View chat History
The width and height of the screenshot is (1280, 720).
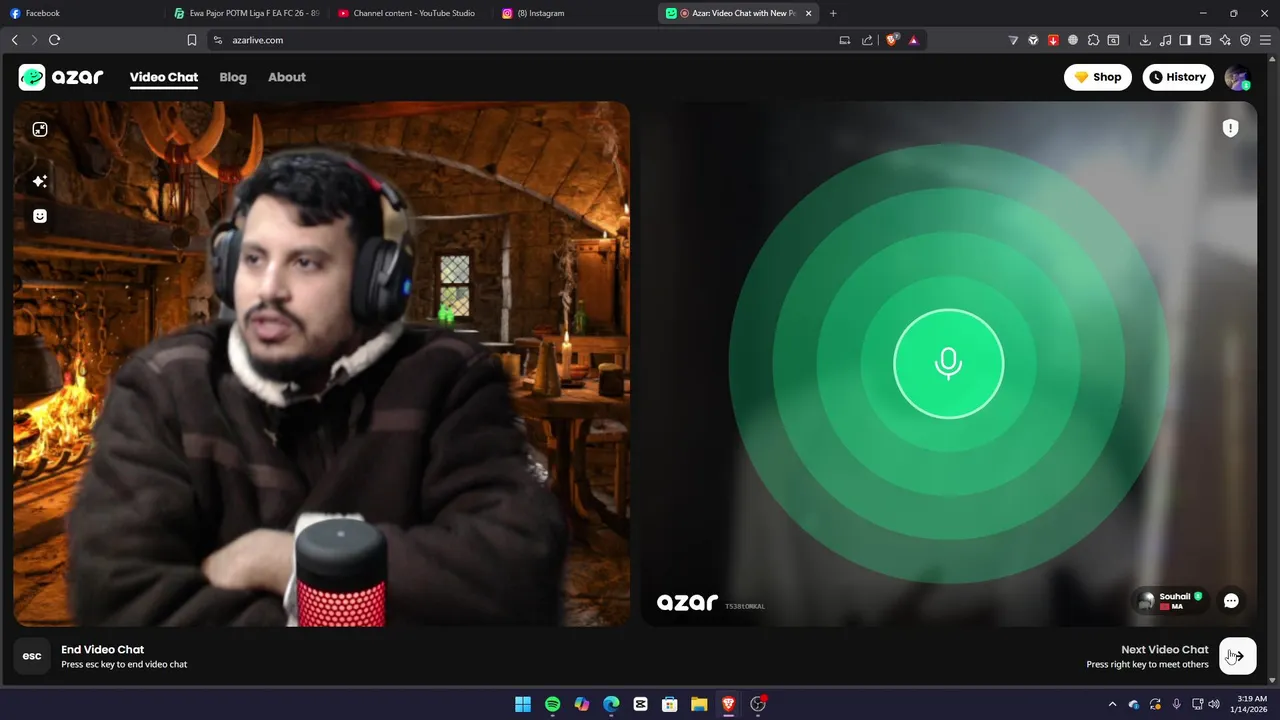tap(1177, 77)
